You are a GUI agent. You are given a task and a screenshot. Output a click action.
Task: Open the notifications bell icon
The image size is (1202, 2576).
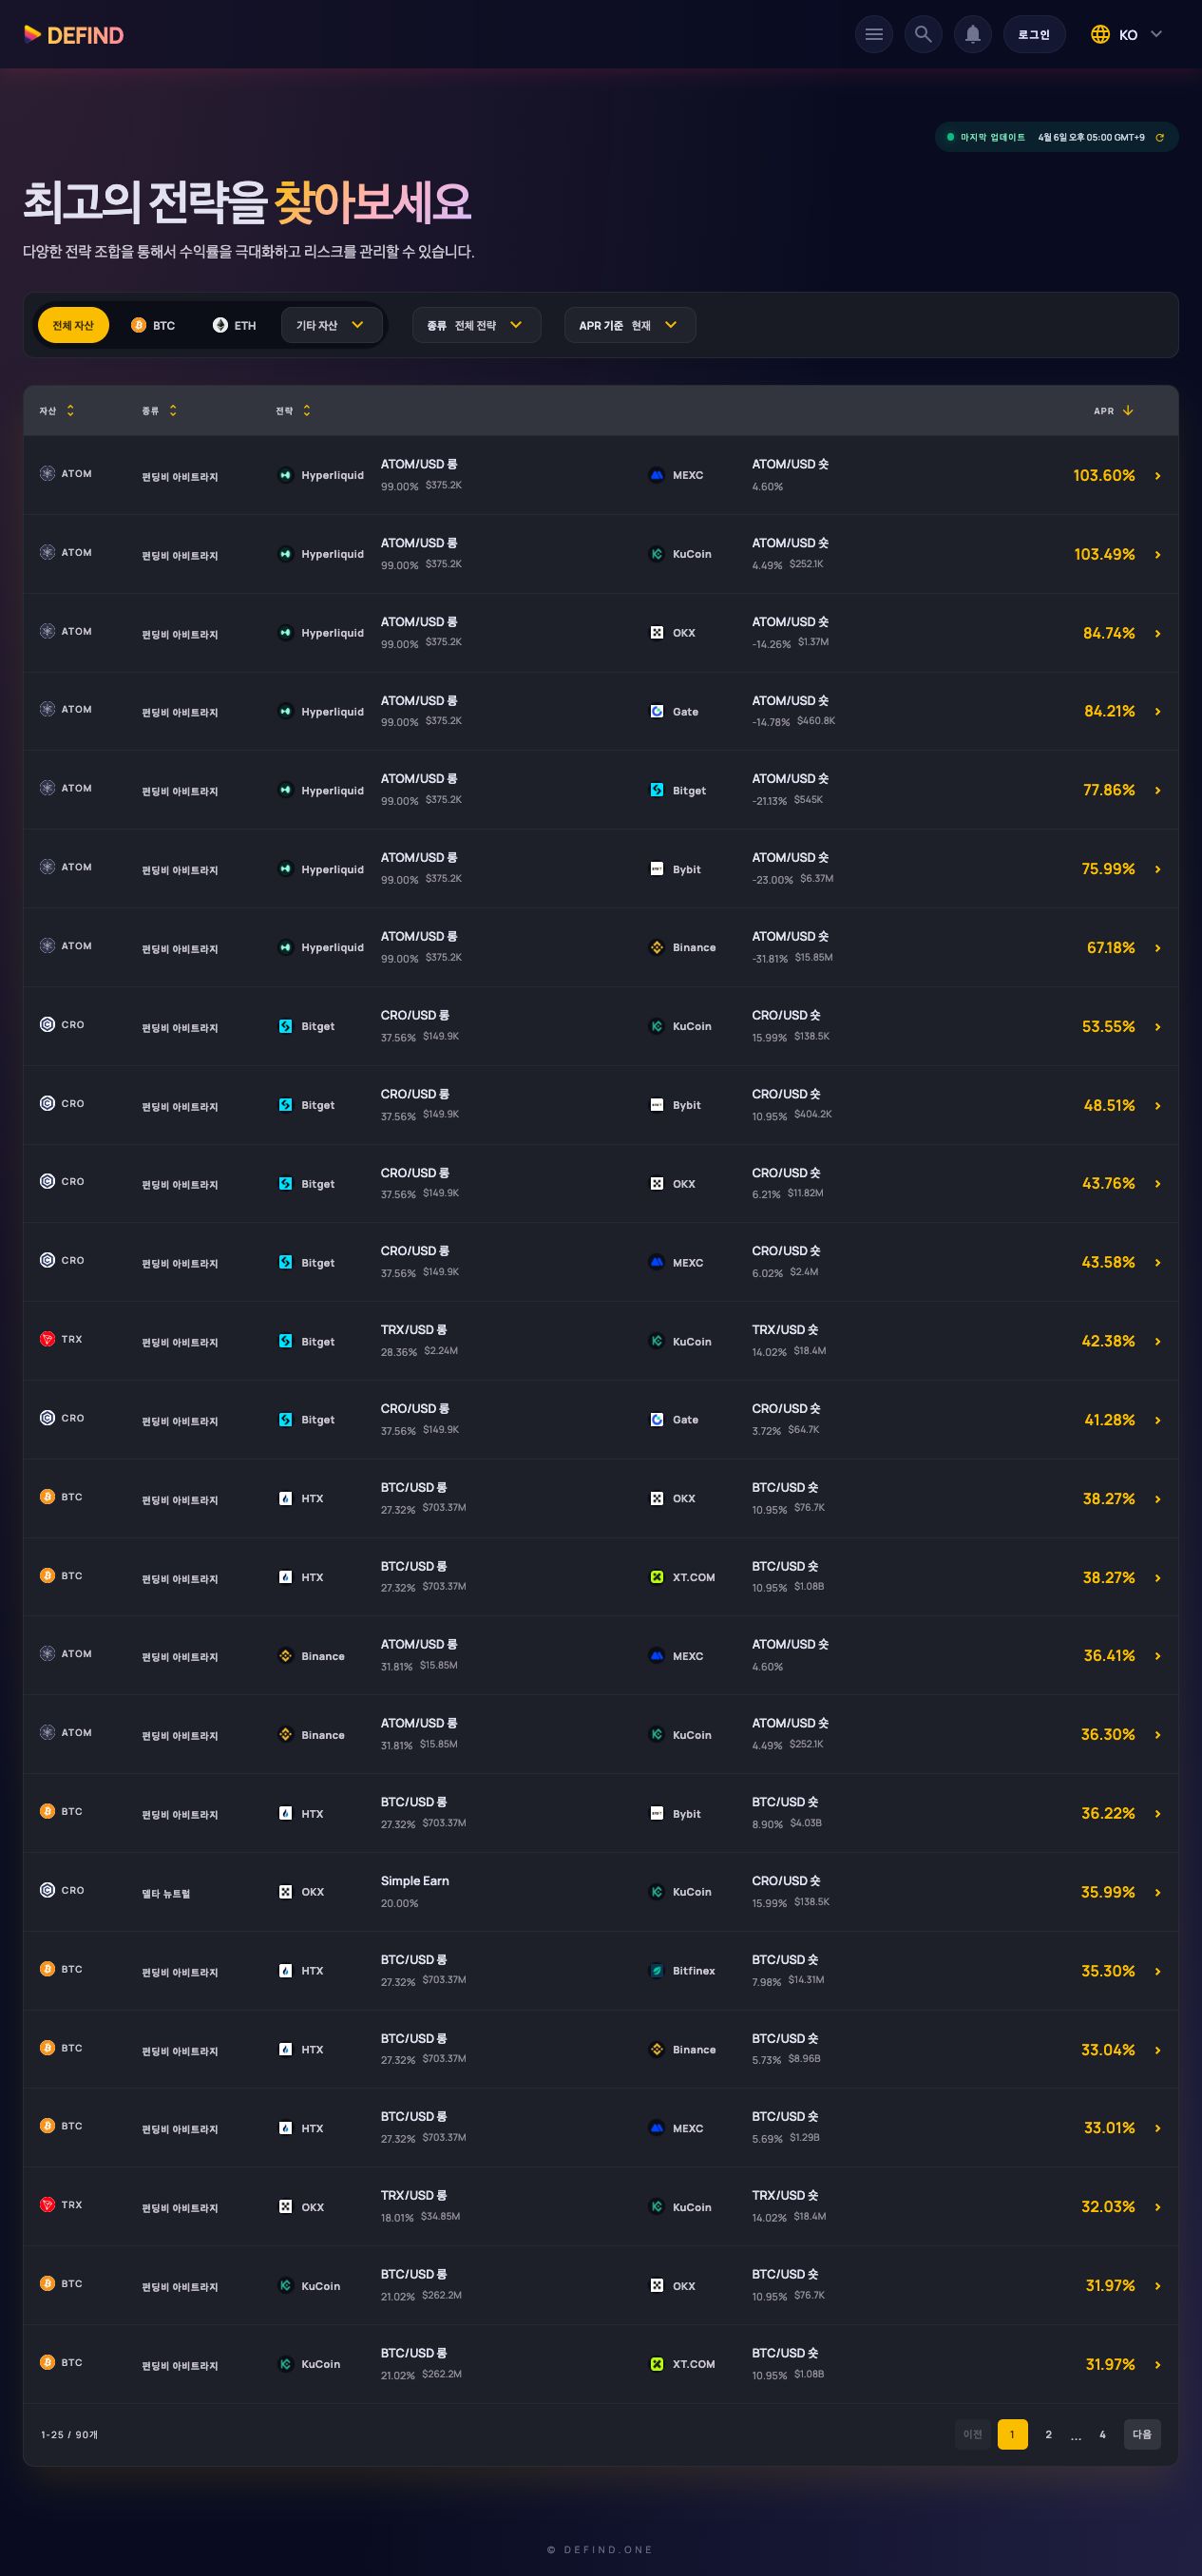point(972,35)
